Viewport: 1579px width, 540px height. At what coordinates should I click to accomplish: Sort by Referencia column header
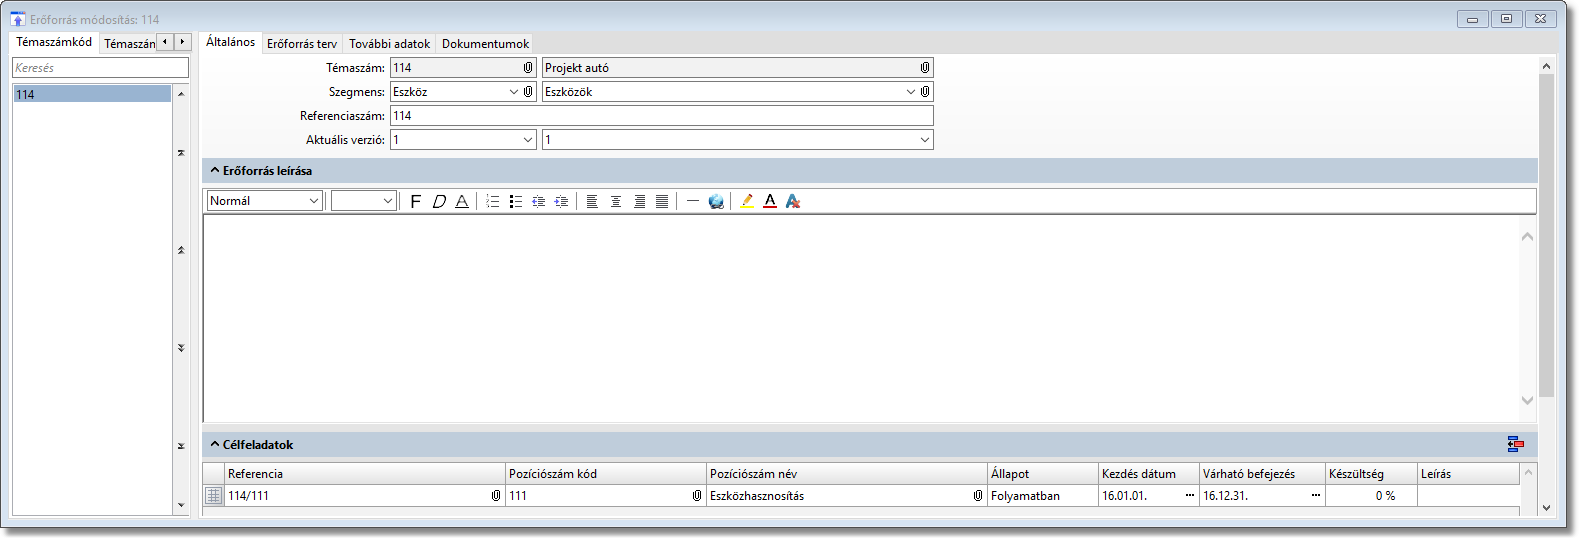click(x=365, y=474)
